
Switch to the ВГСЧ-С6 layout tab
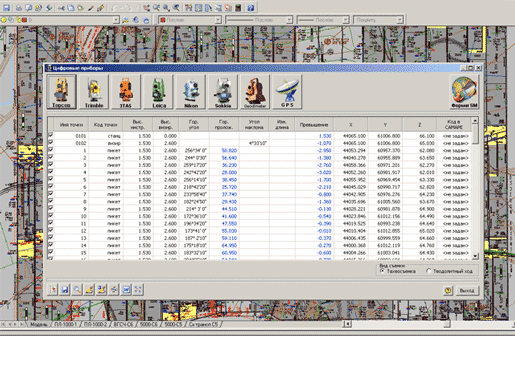[x=123, y=324]
